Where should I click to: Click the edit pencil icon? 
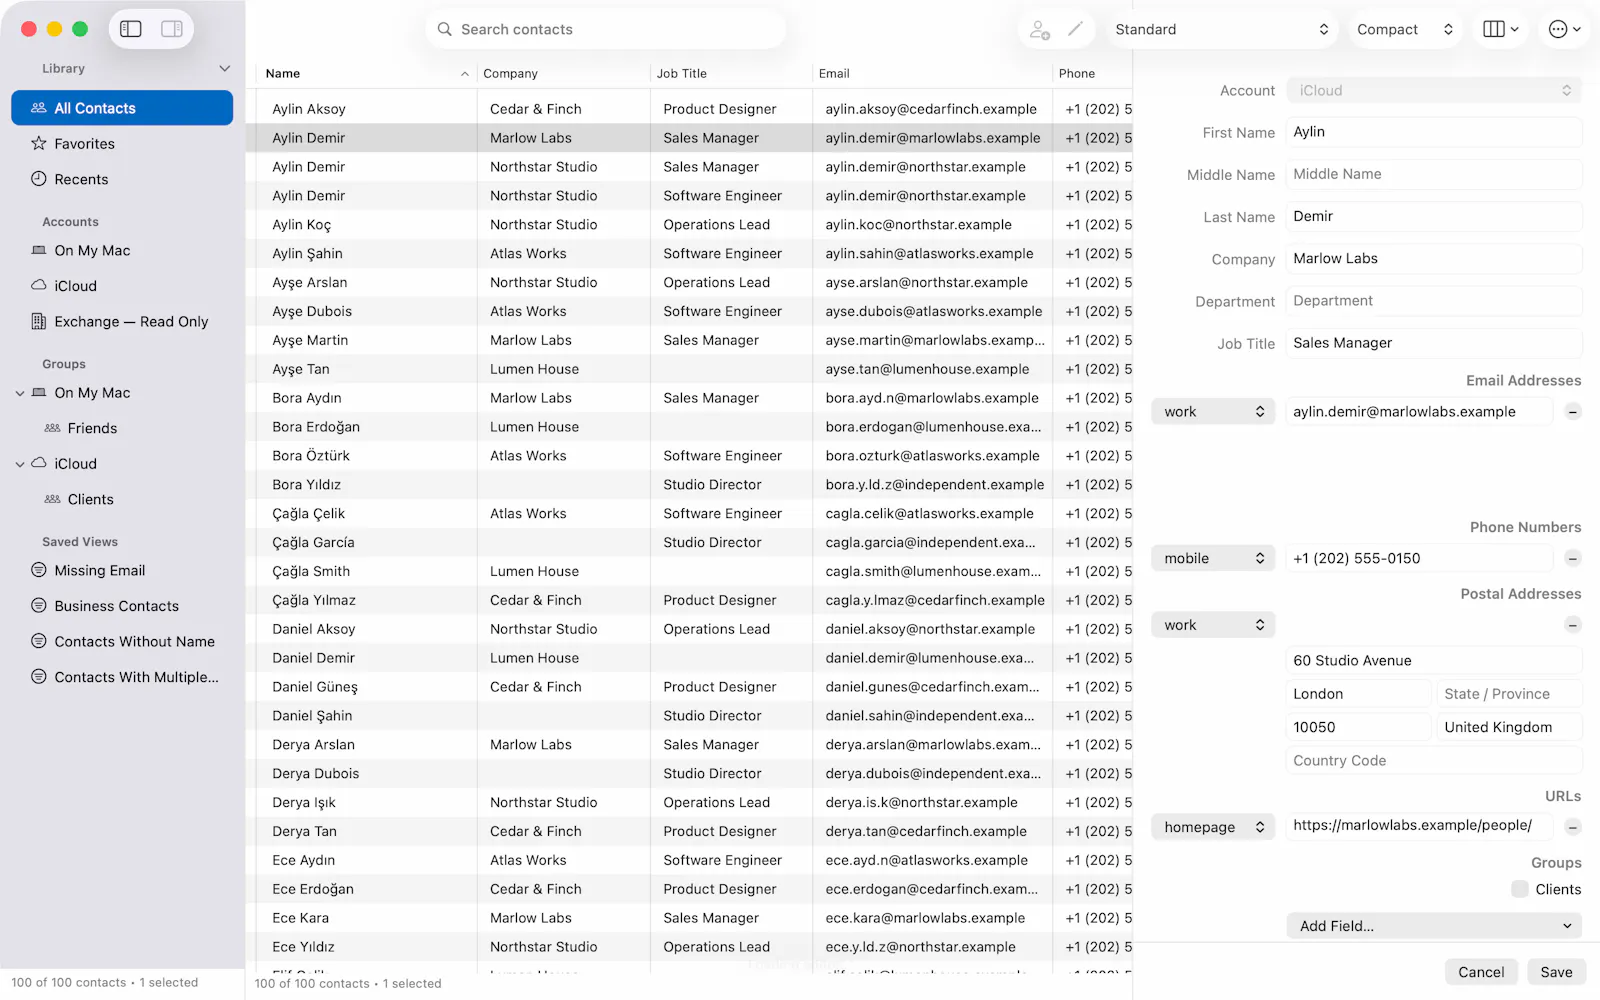tap(1075, 29)
